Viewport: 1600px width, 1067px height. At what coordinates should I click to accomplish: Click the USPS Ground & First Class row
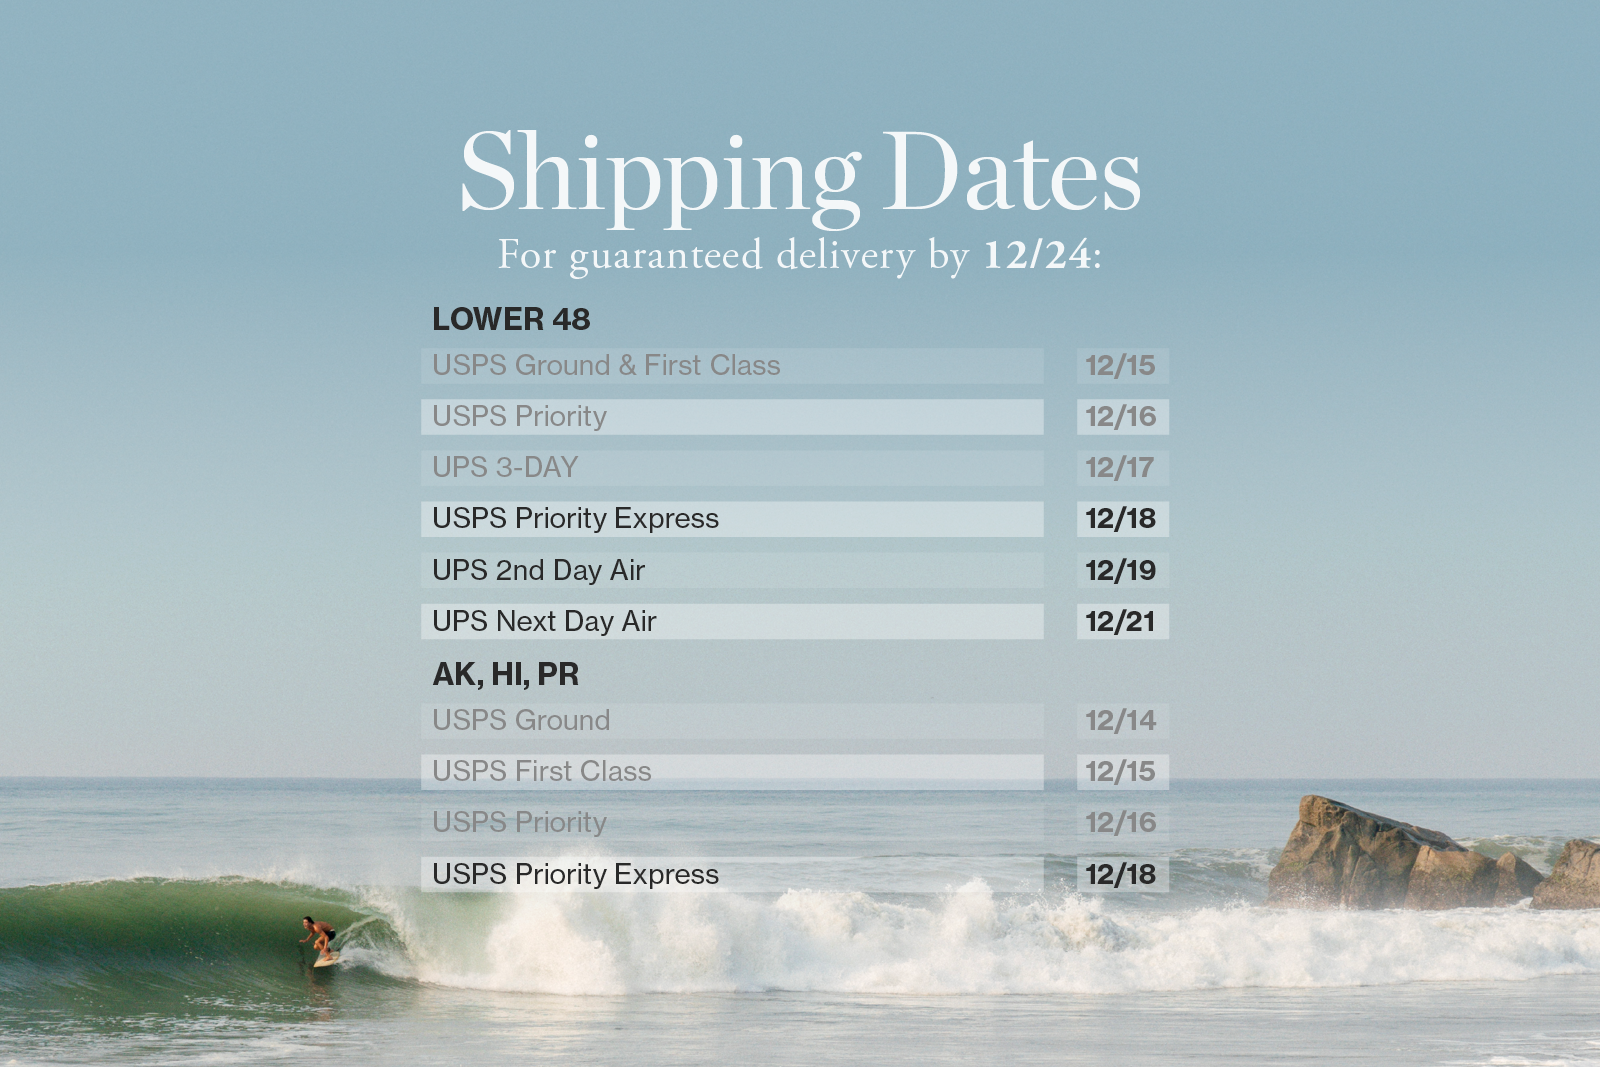tap(731, 366)
